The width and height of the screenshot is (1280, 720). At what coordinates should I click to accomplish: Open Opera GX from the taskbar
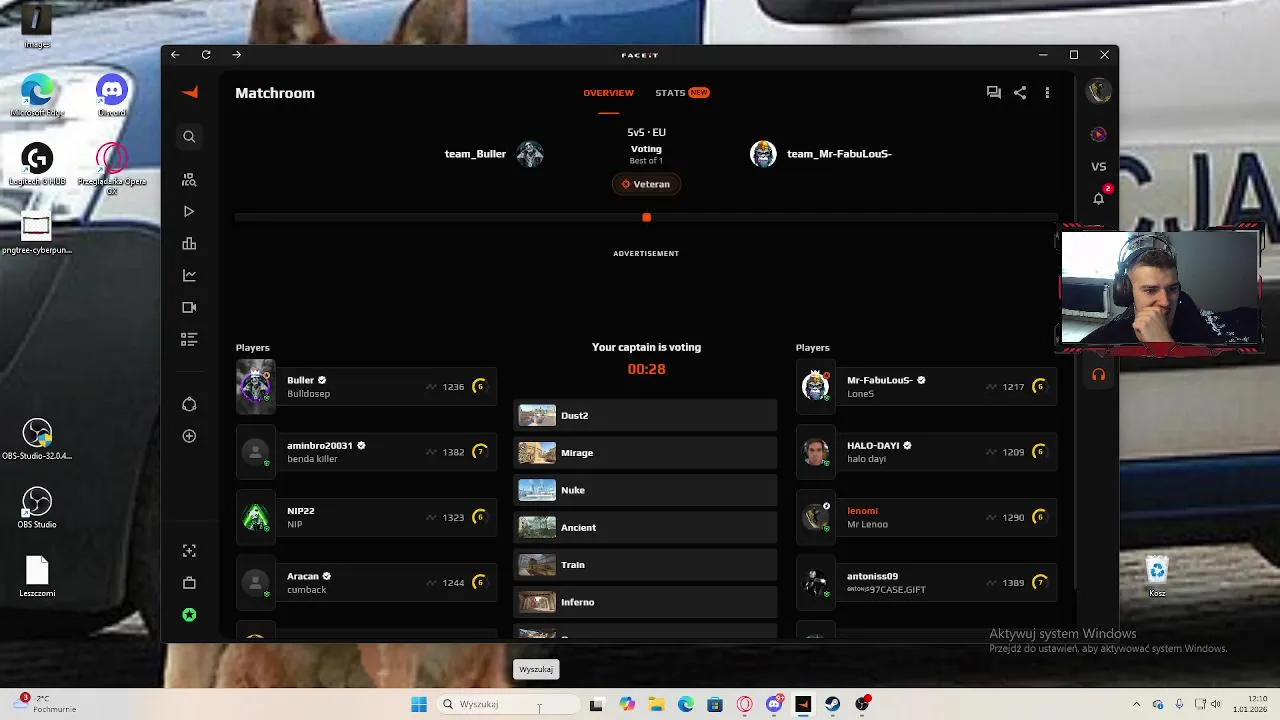click(x=744, y=704)
